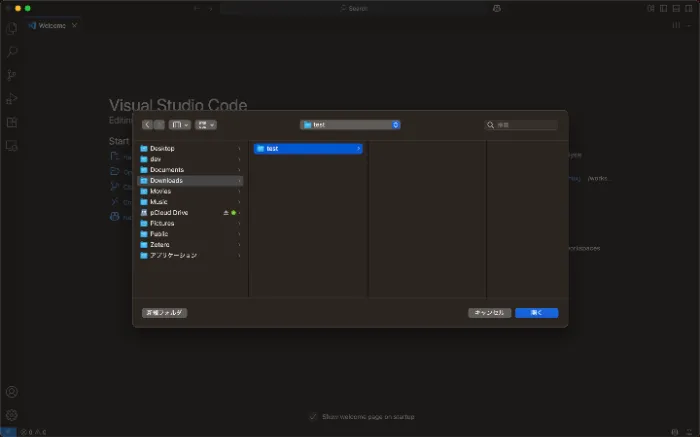Select the Welcome tab
Viewport: 700px width, 437px height.
click(50, 25)
